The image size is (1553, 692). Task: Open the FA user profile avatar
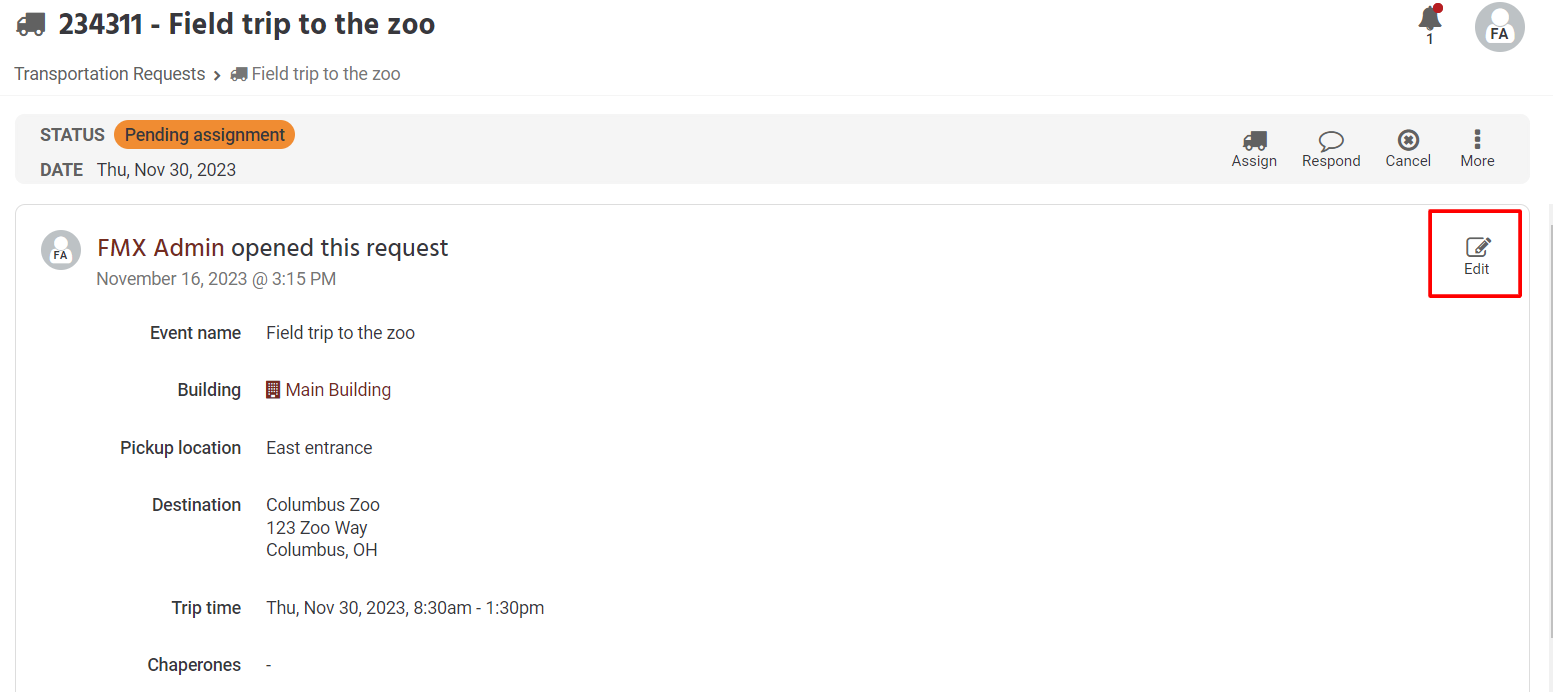pos(1499,27)
